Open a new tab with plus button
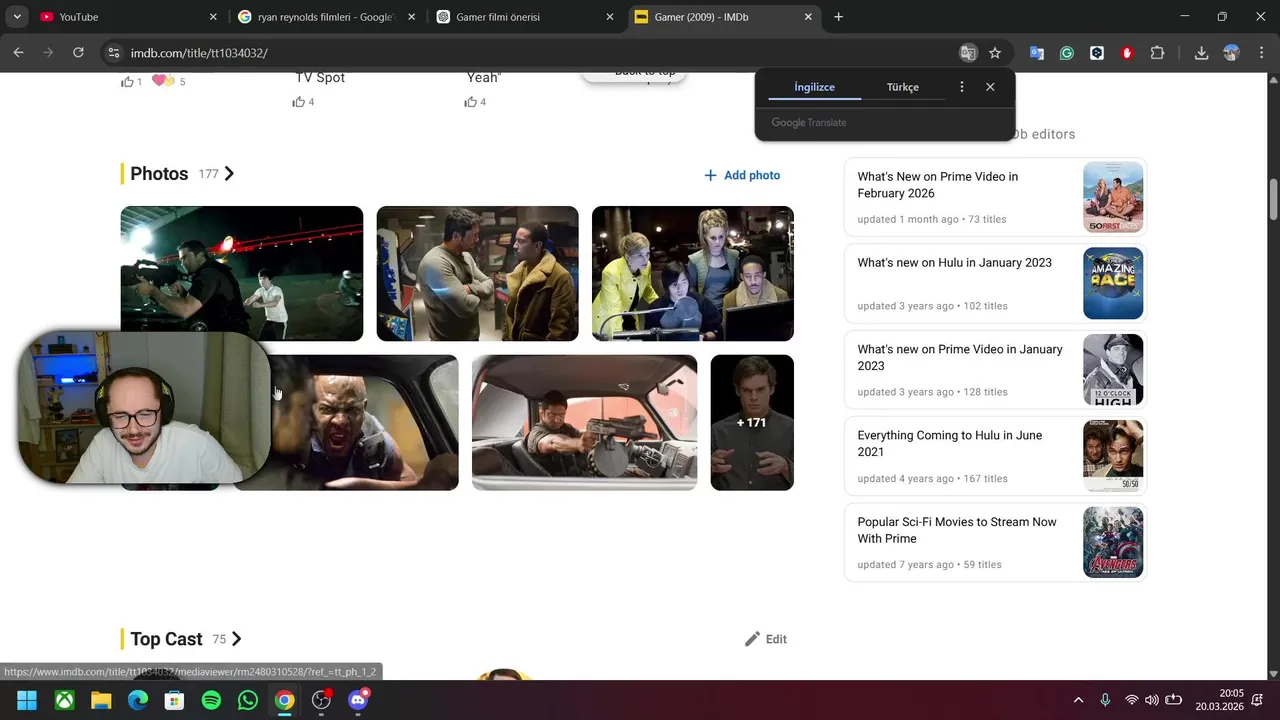Image resolution: width=1280 pixels, height=720 pixels. click(x=838, y=17)
